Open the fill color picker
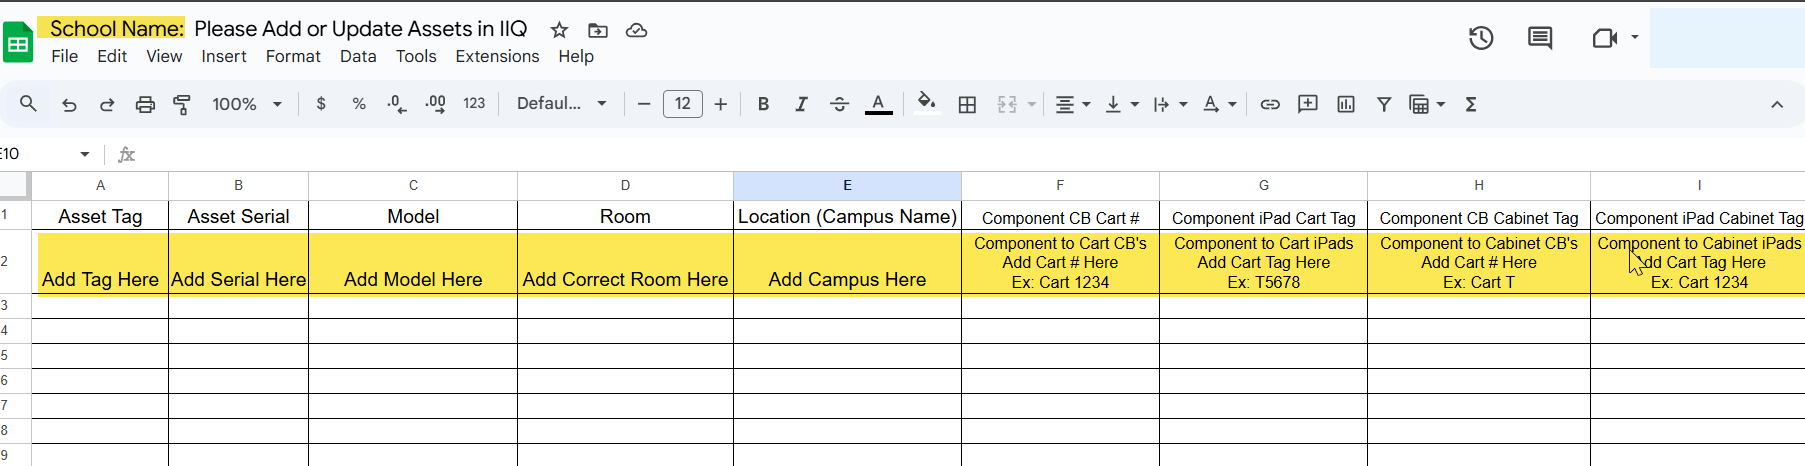 (x=927, y=104)
